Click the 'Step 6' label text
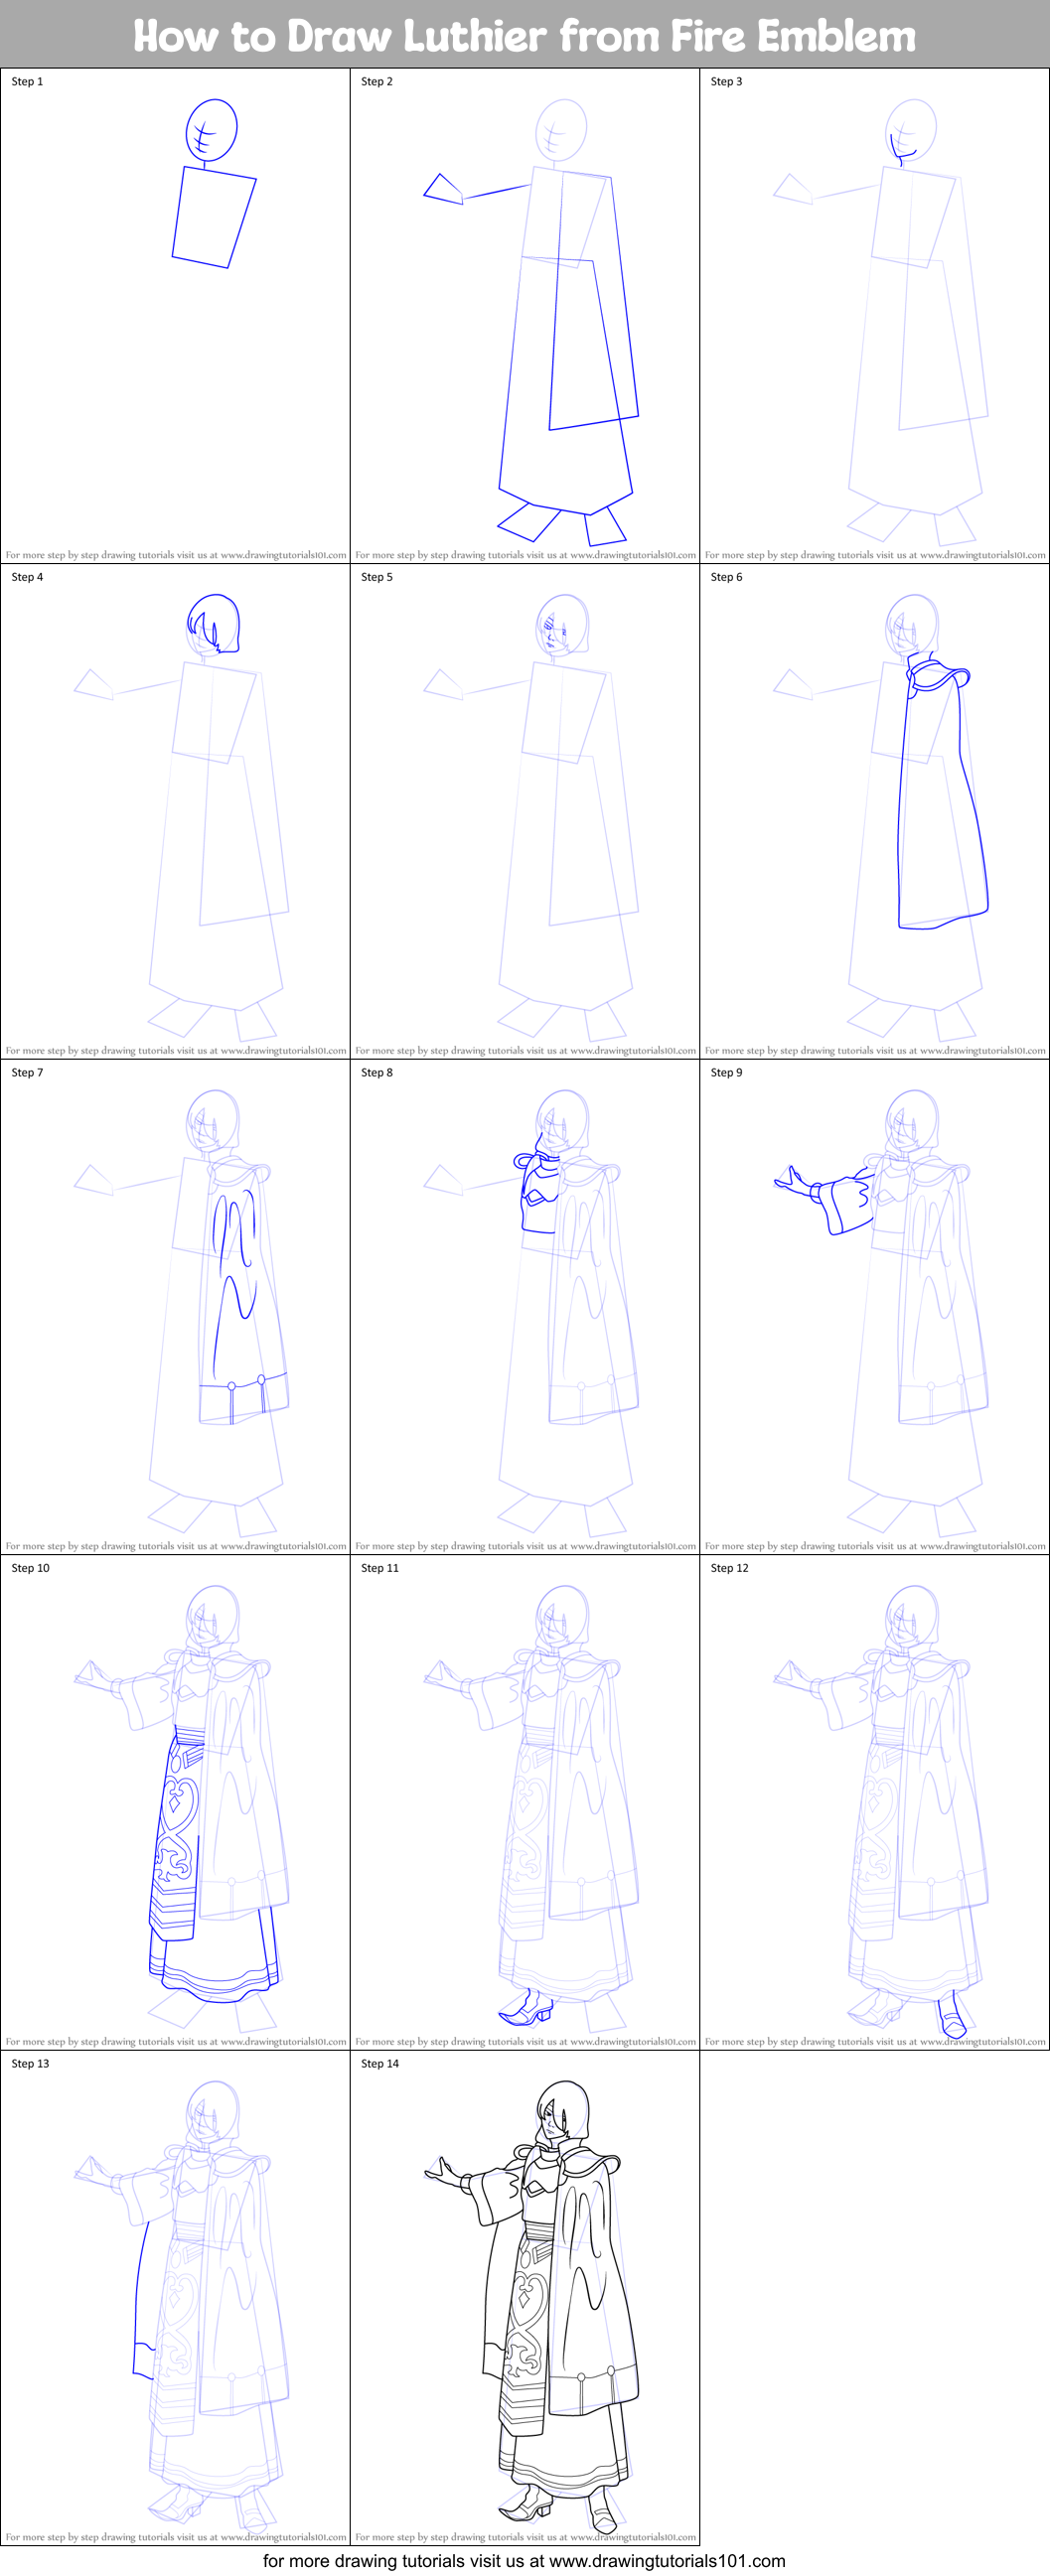Image resolution: width=1050 pixels, height=2576 pixels. pos(727,577)
